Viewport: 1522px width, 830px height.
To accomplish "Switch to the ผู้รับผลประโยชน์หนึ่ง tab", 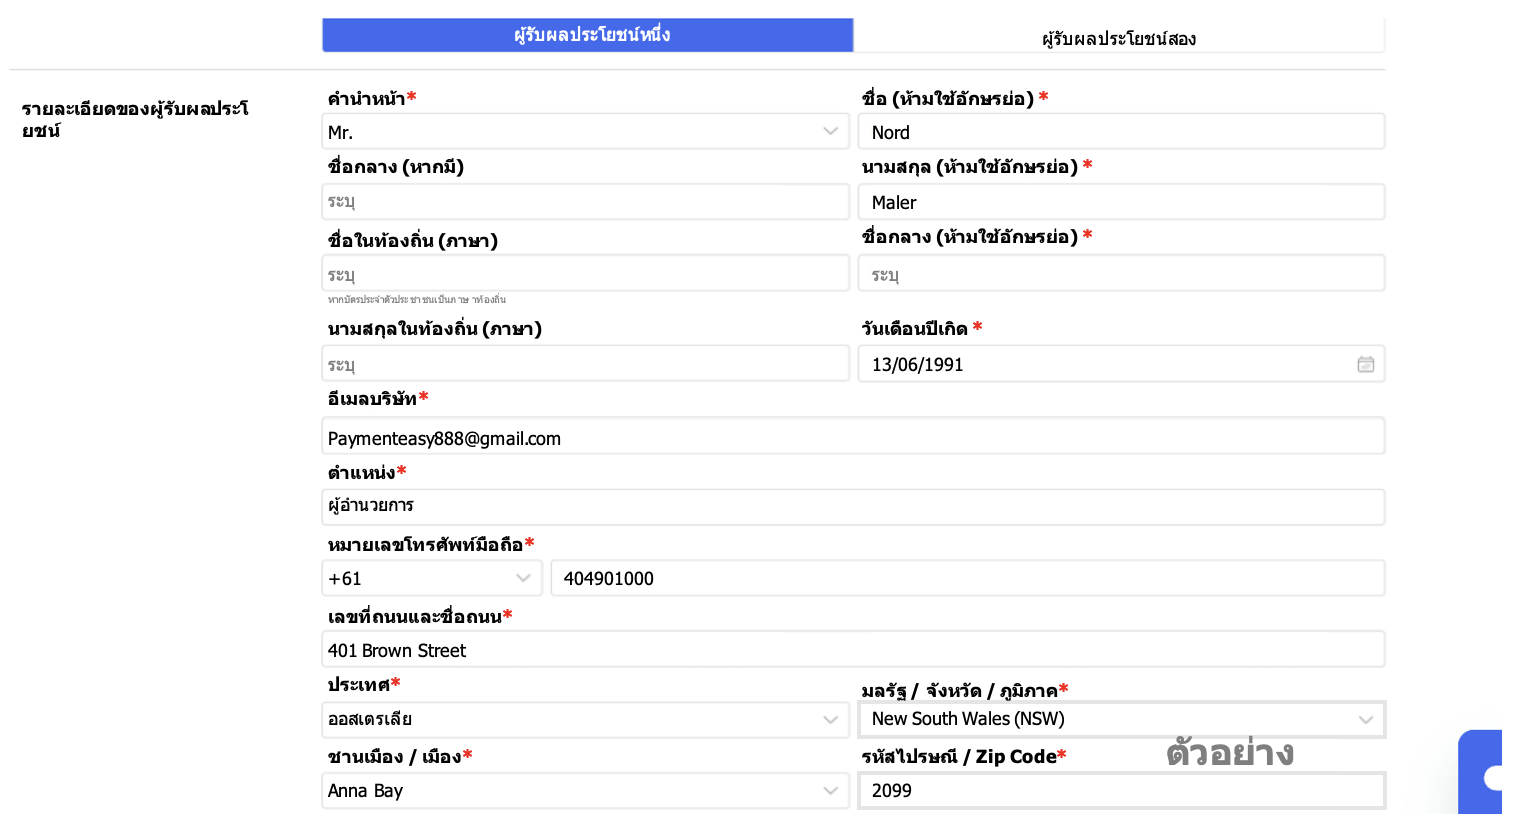I will pos(587,35).
